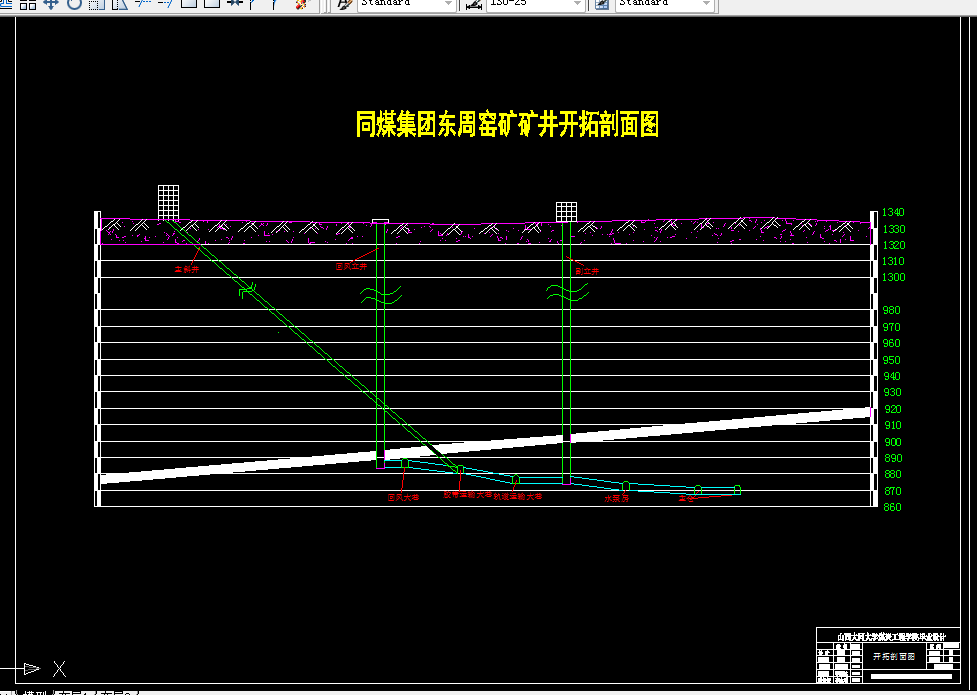
Task: Select the break-line symbol on auxiliary shaft
Action: tap(567, 292)
